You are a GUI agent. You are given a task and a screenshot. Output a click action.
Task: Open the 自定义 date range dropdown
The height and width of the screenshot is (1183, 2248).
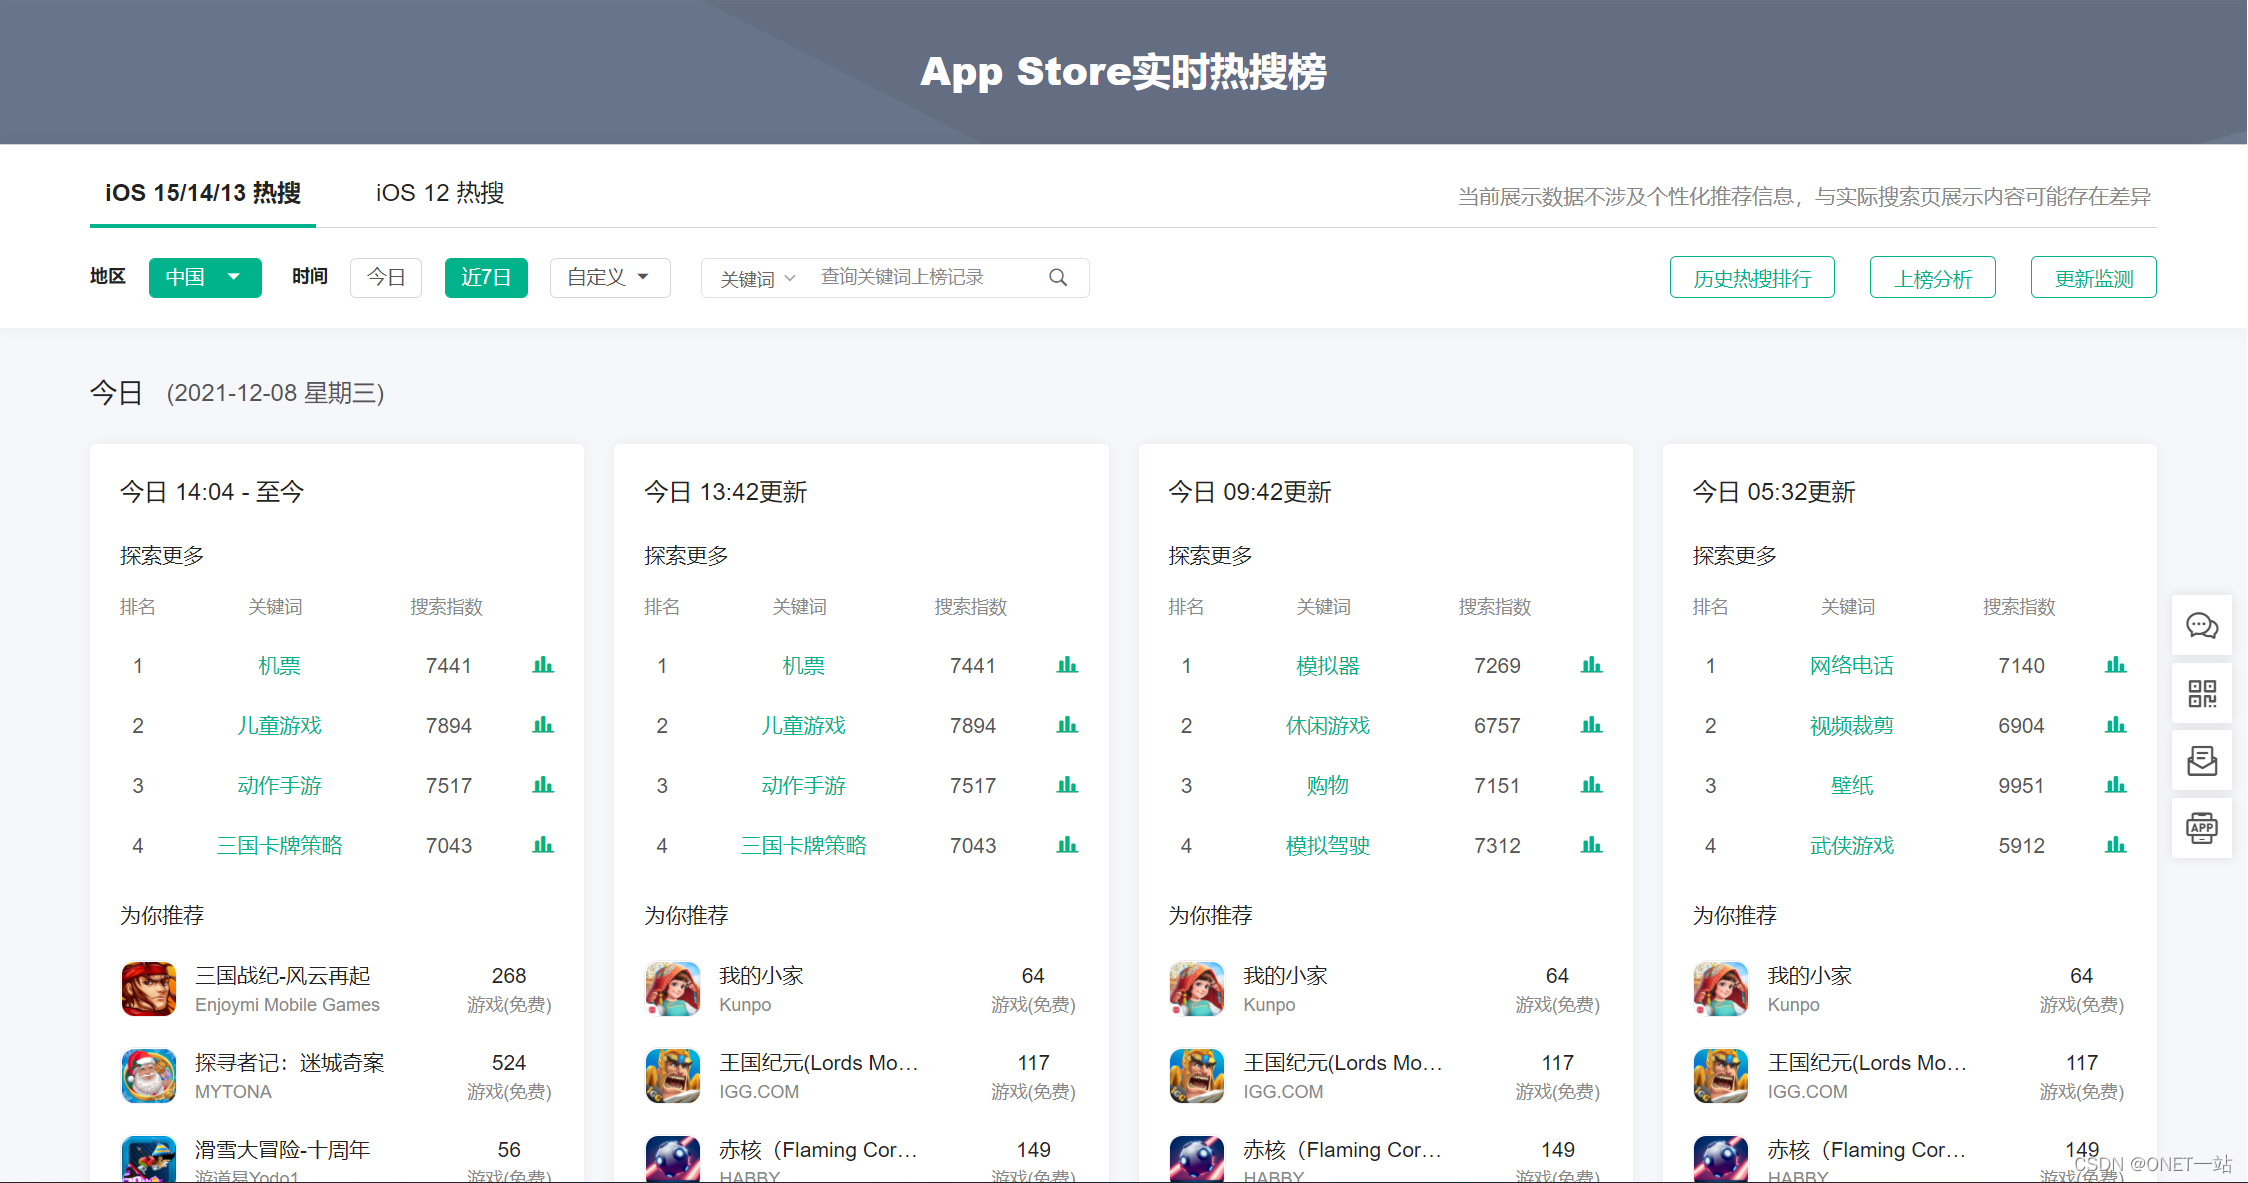pyautogui.click(x=609, y=278)
